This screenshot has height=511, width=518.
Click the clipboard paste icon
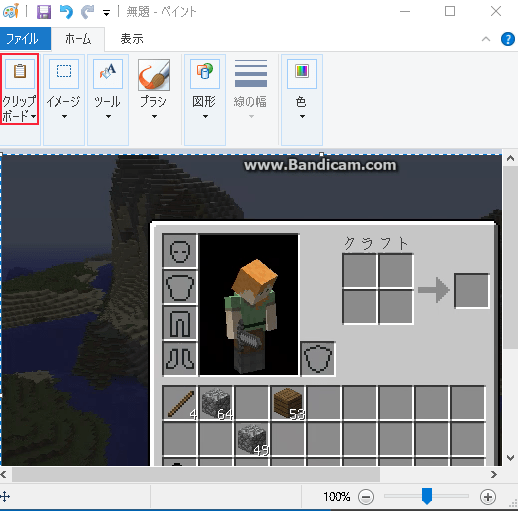click(x=20, y=71)
